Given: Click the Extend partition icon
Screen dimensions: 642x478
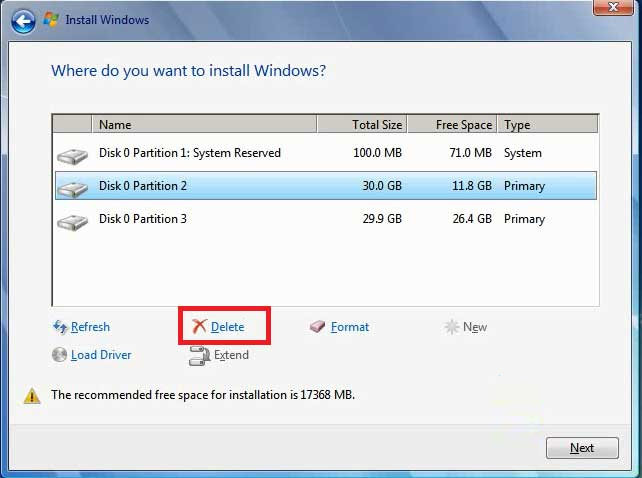Looking at the screenshot, I should (x=199, y=355).
